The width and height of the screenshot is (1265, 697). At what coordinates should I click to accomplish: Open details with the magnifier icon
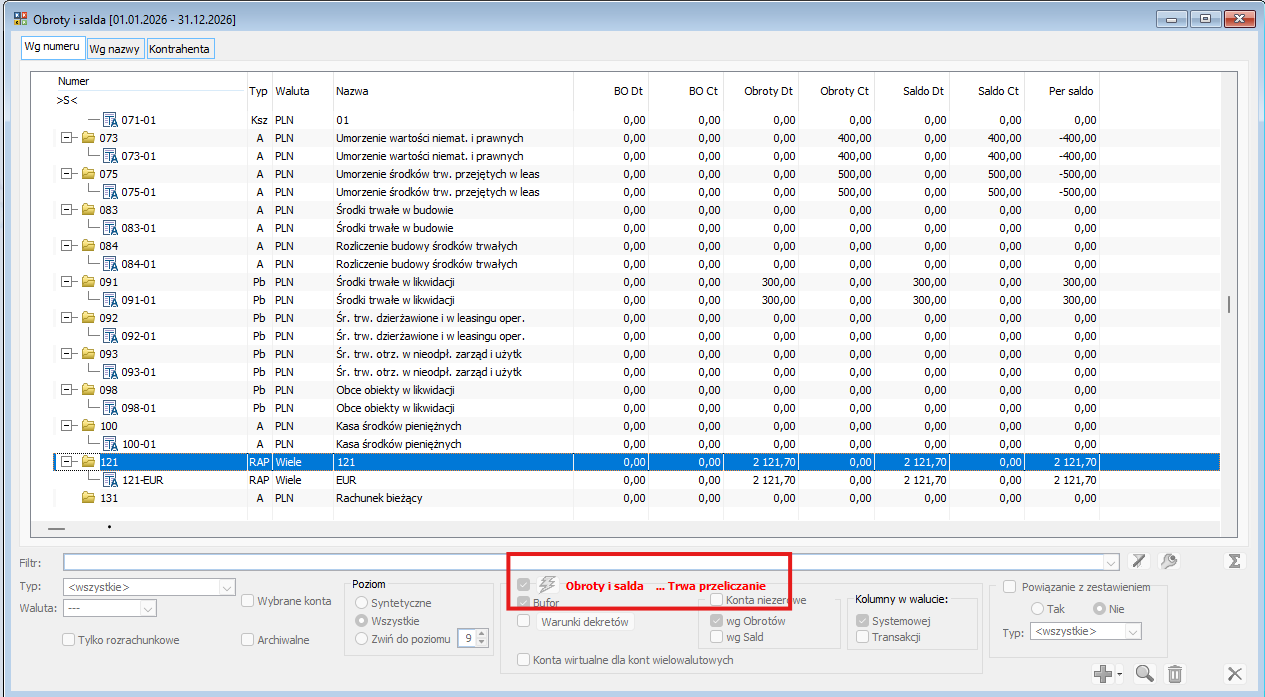click(1146, 674)
